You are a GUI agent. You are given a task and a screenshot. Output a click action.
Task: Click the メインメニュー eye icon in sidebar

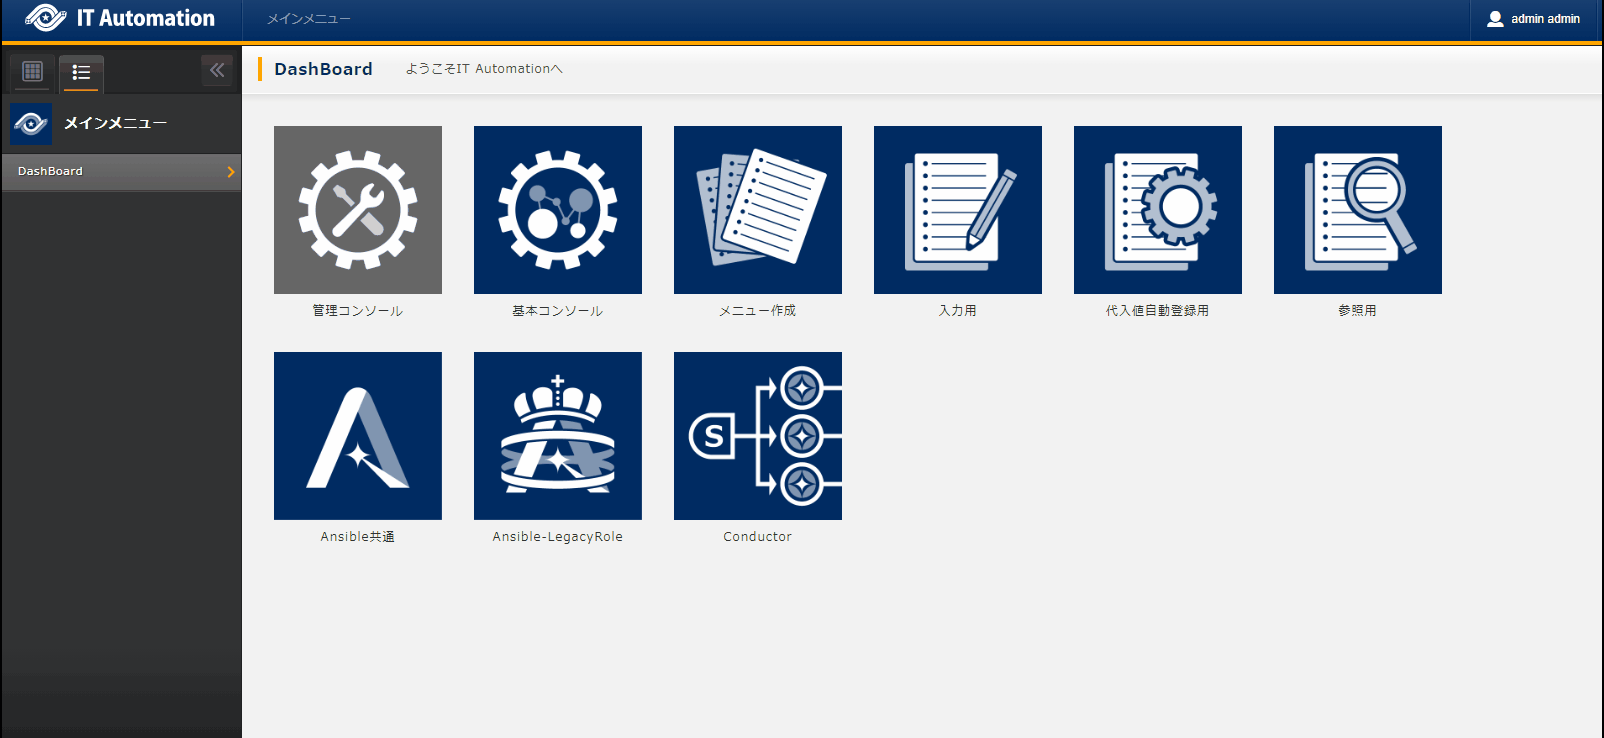(31, 124)
